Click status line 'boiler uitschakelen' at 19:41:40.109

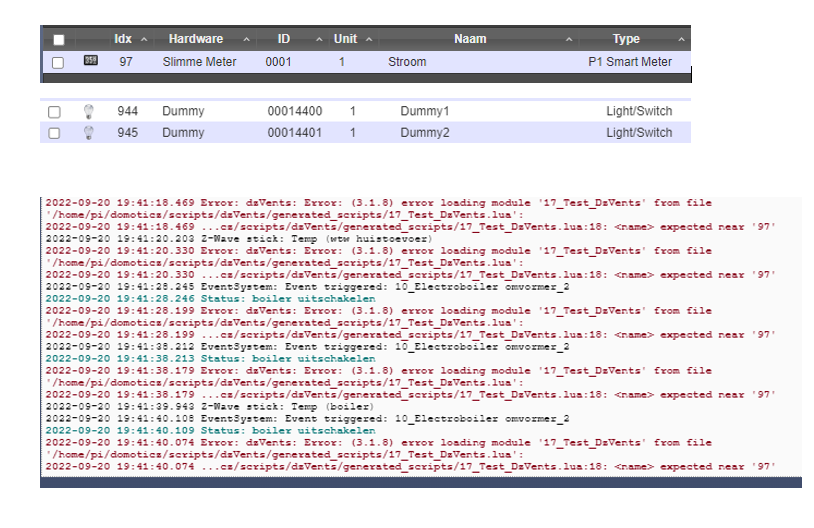pos(210,431)
